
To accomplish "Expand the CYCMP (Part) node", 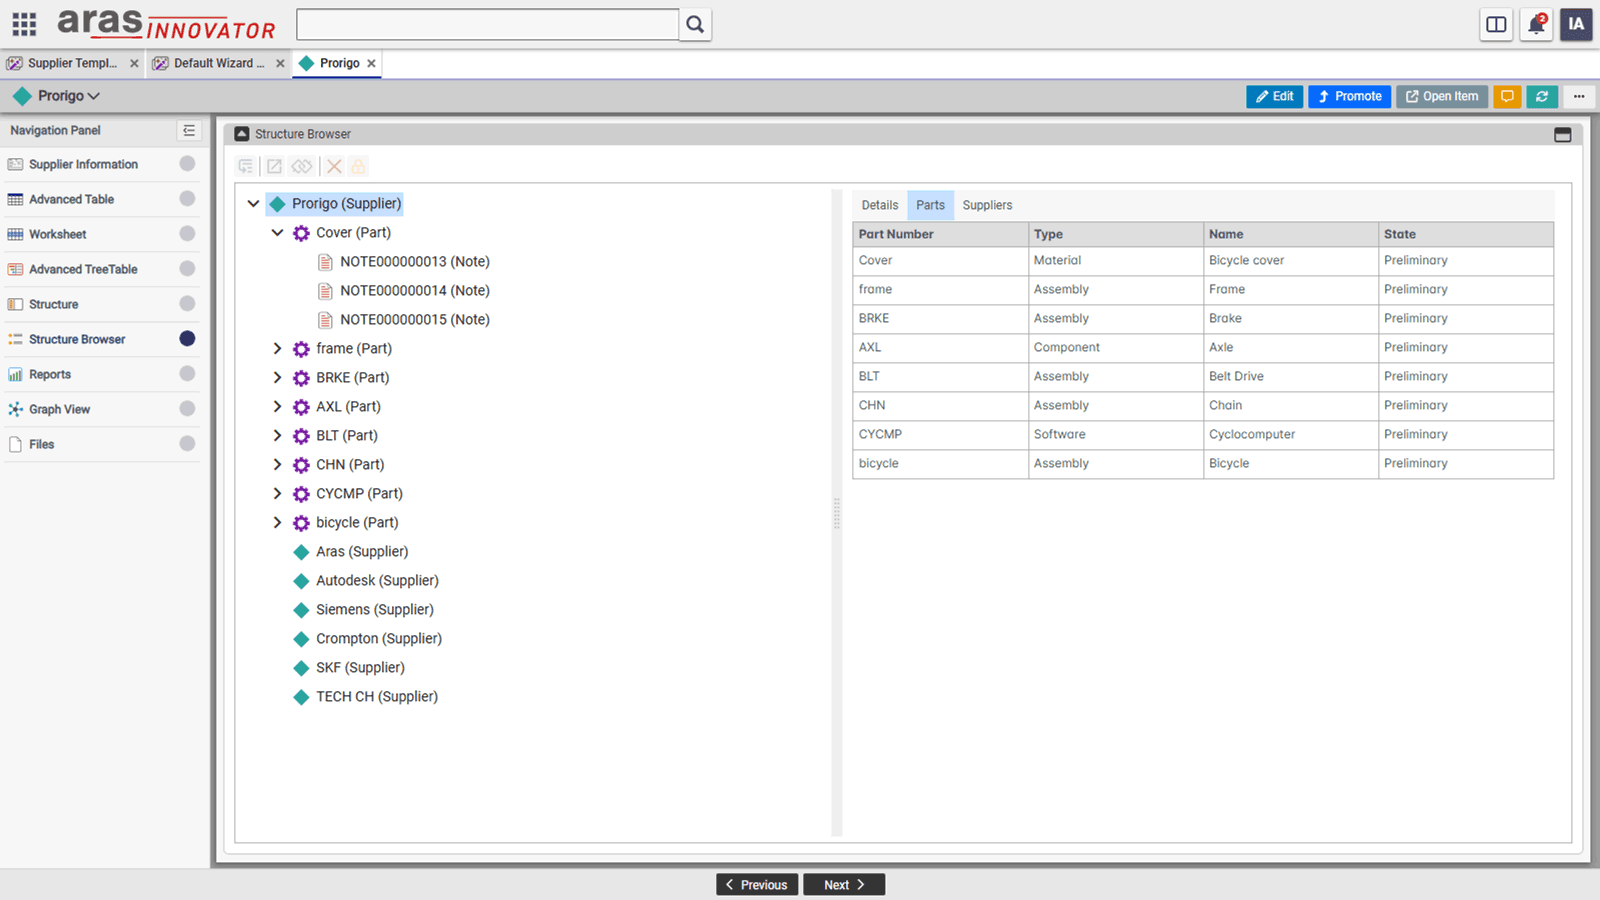I will 277,494.
